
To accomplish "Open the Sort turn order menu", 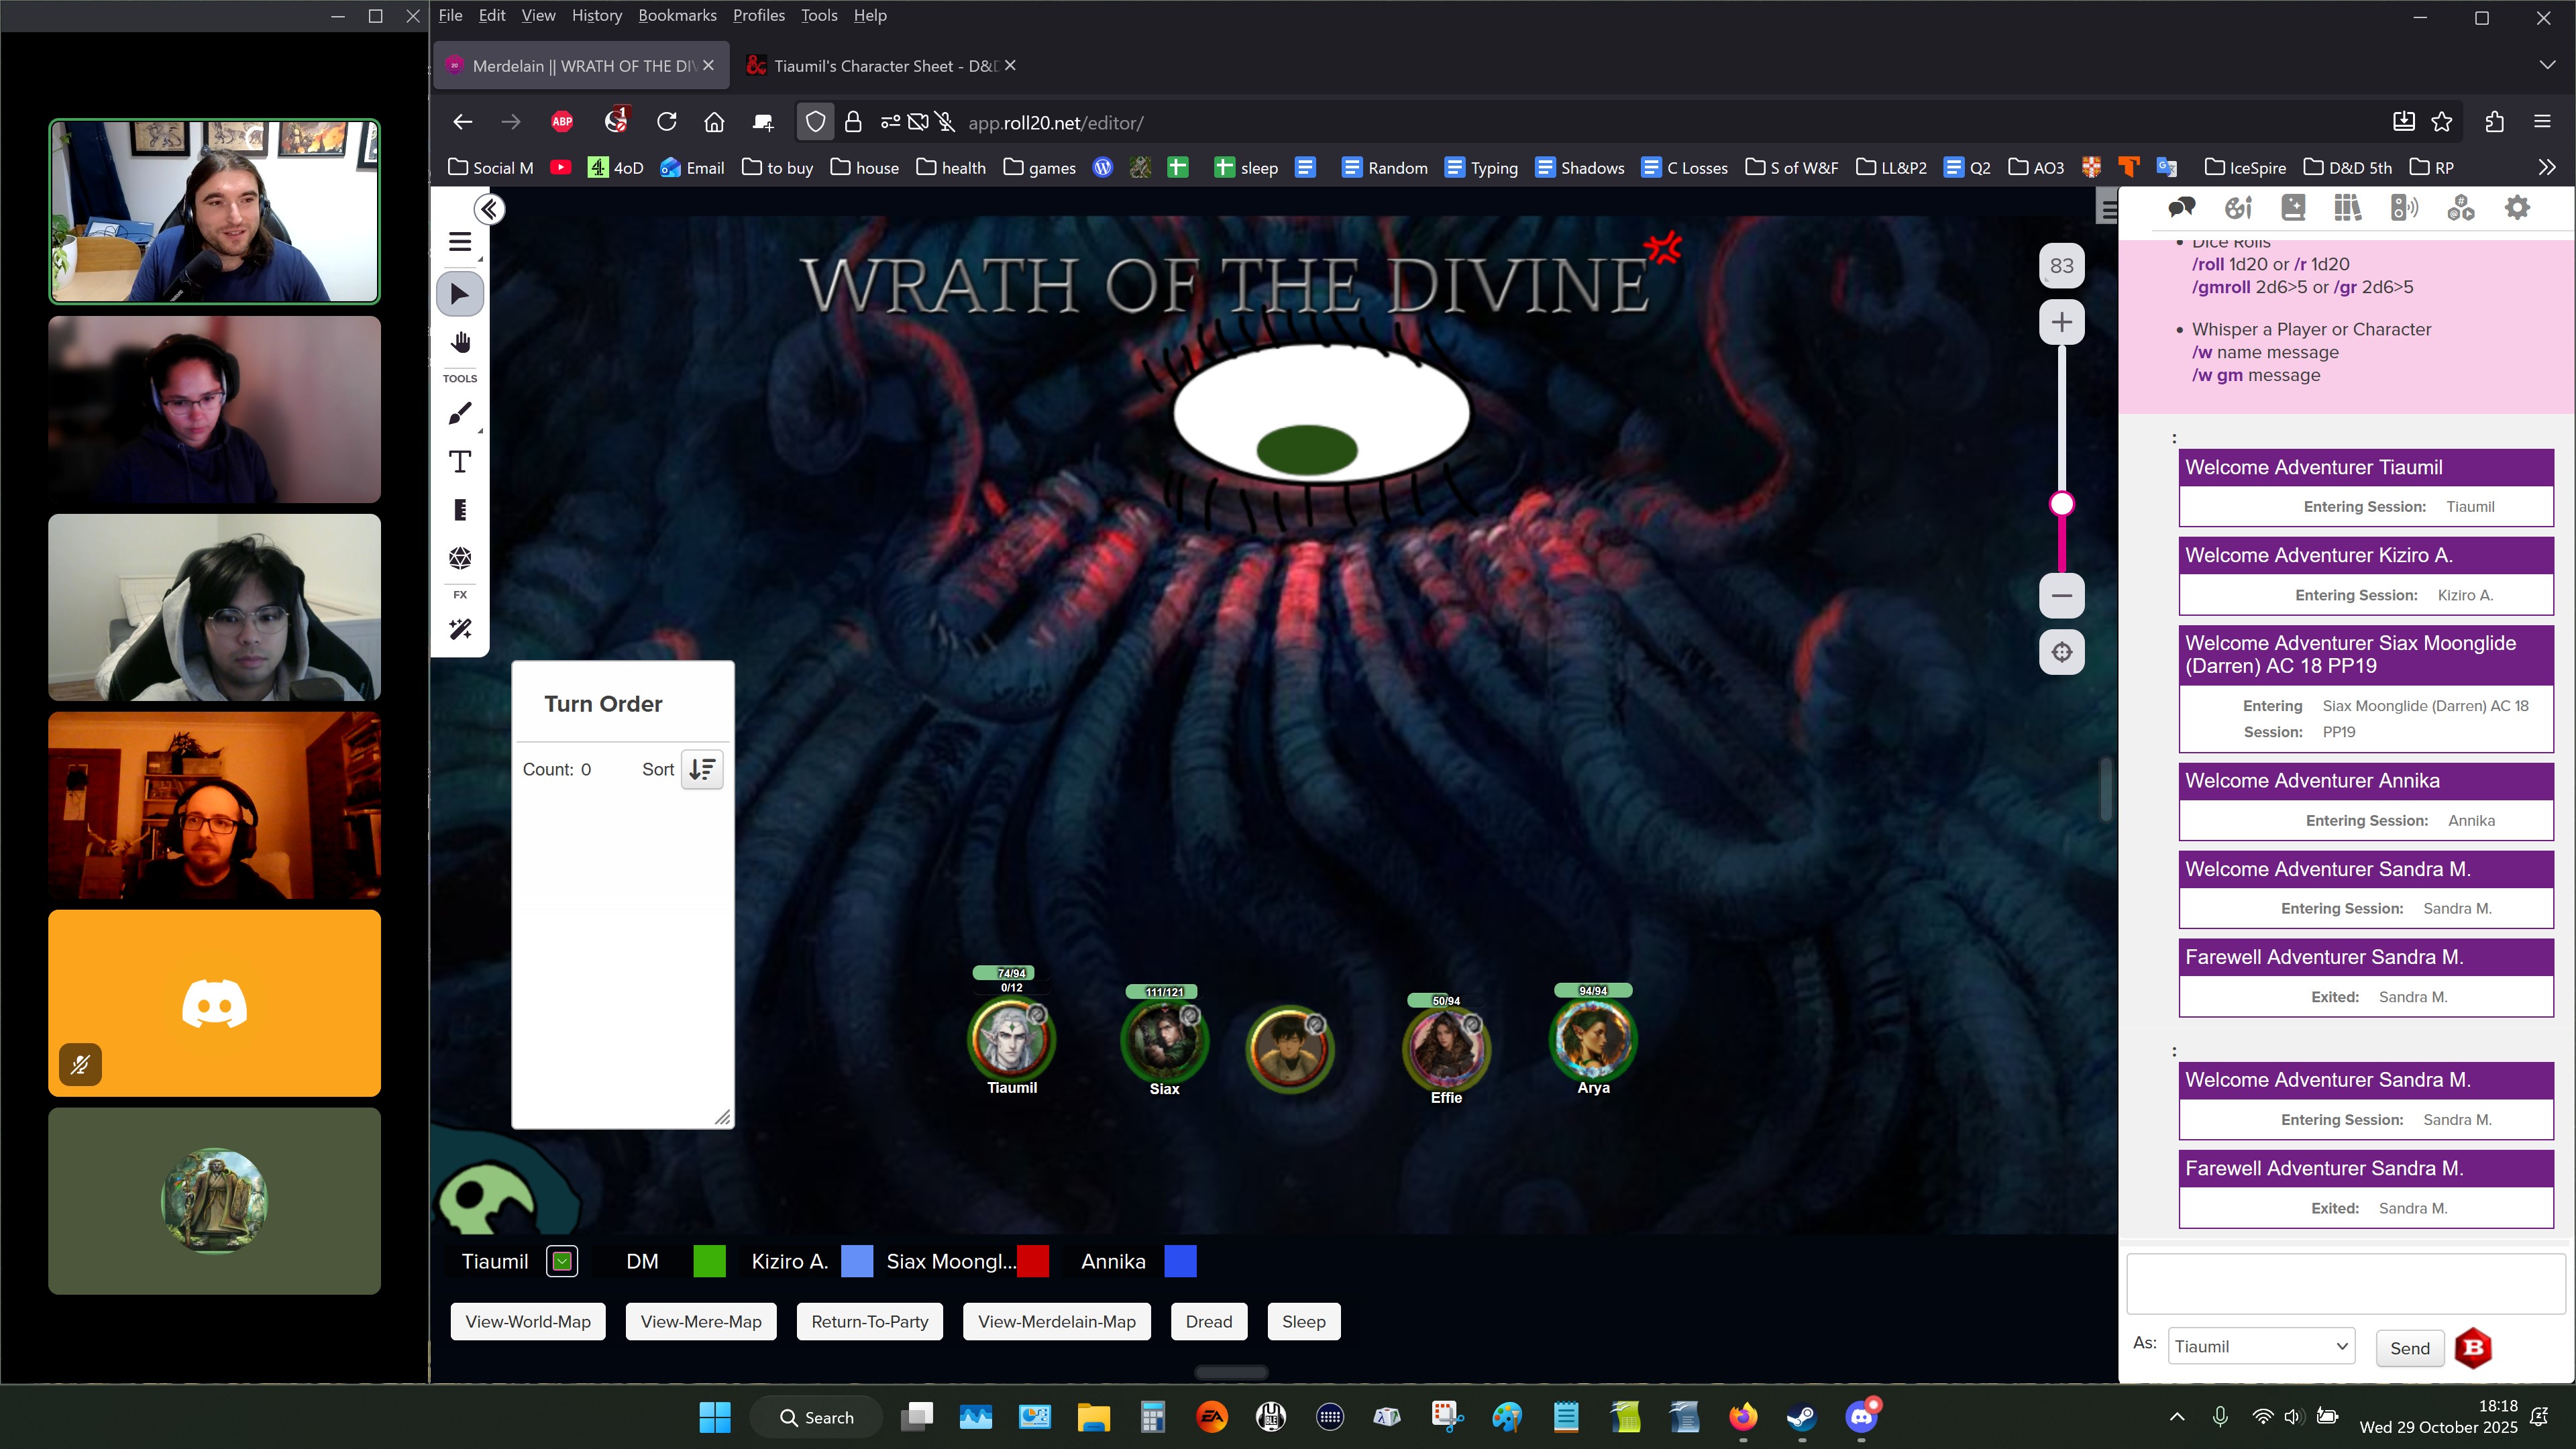I will pos(702,769).
